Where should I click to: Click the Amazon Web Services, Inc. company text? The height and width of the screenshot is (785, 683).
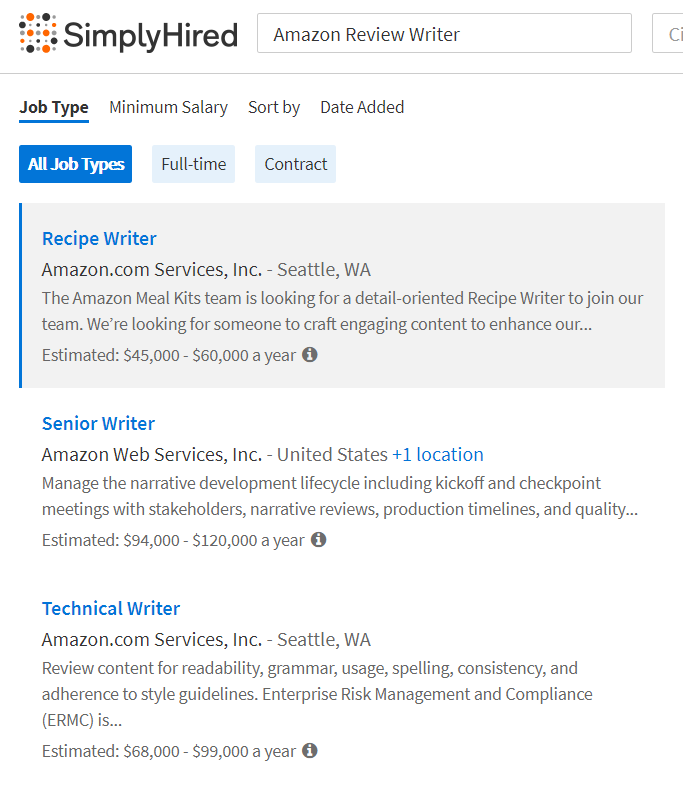coord(152,455)
